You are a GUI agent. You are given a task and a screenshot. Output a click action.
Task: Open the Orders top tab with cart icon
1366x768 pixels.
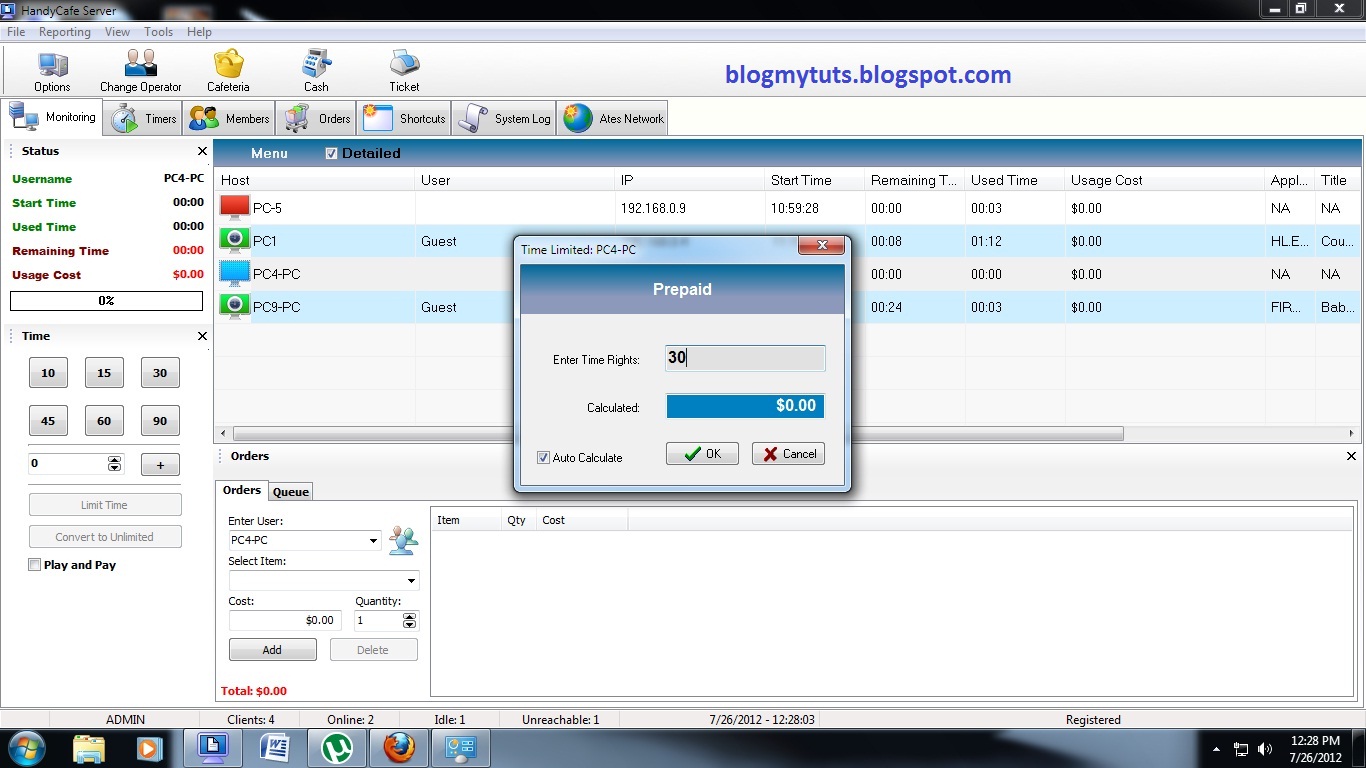pos(318,118)
